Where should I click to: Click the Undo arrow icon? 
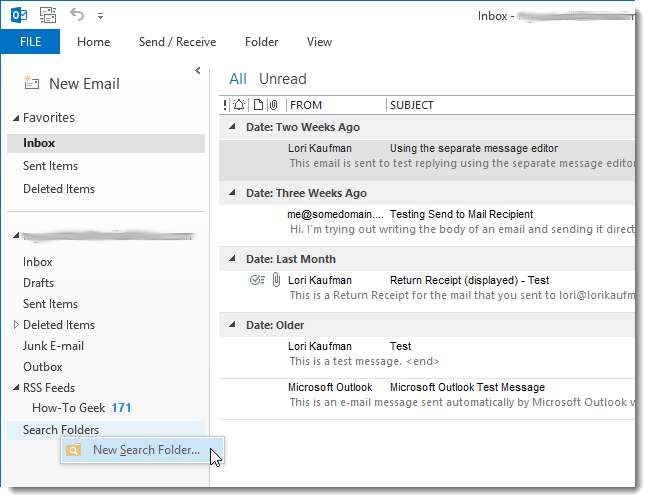coord(77,15)
